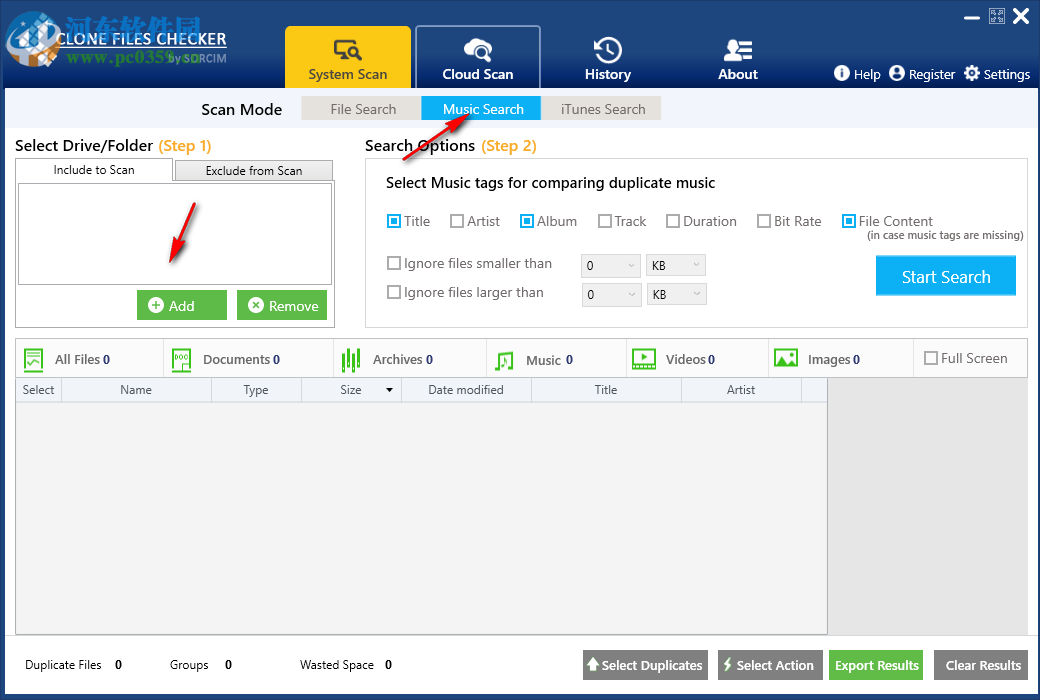Image resolution: width=1040 pixels, height=700 pixels.
Task: Click the Wasted Space status text
Action: coord(336,665)
